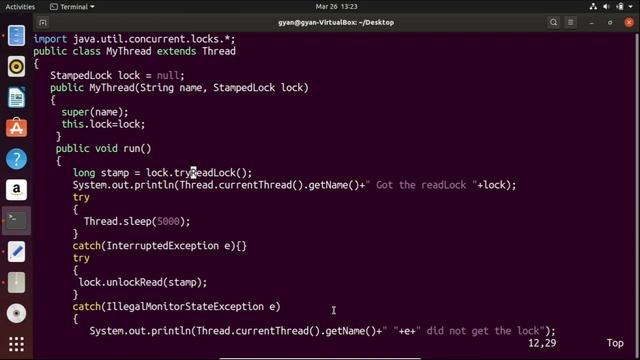Open the Activities overview
Viewport: 640px width, 360px height.
(x=20, y=7)
